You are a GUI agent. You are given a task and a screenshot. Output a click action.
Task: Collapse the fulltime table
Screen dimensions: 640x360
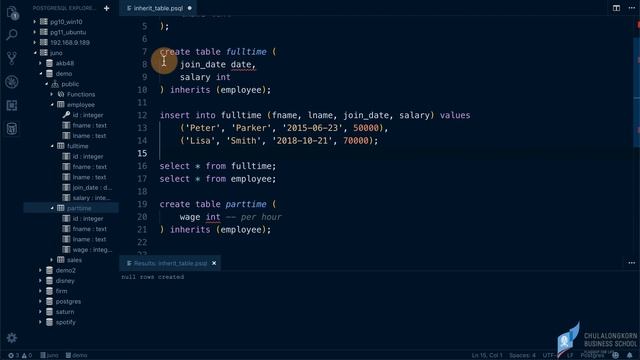click(x=52, y=146)
